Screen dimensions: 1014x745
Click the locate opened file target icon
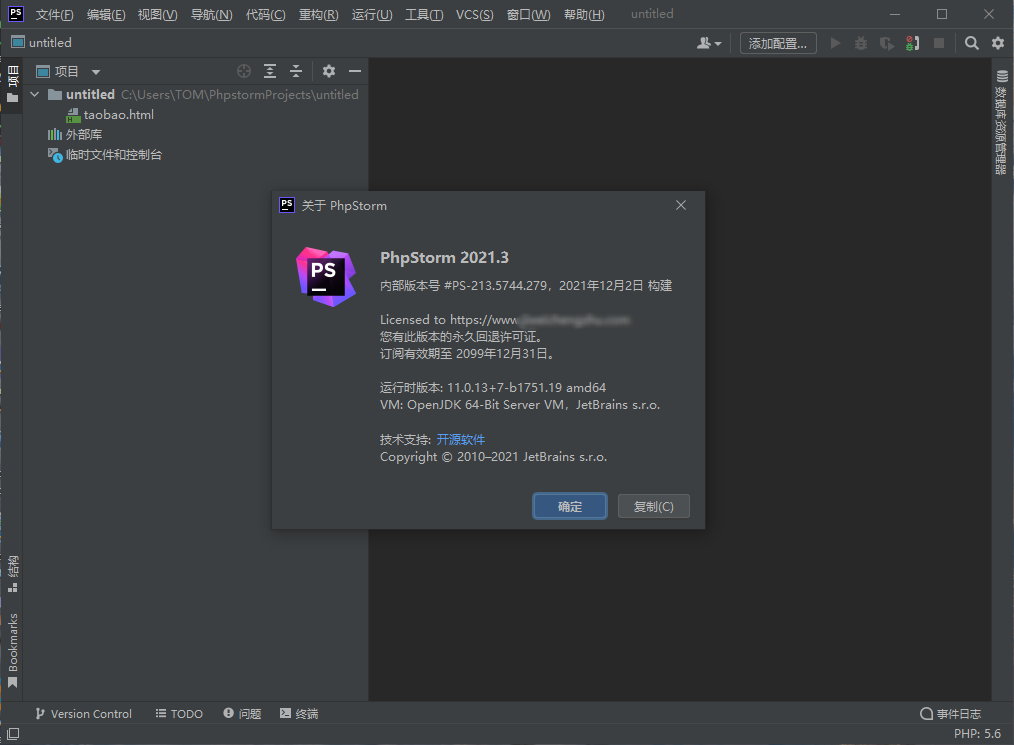point(244,71)
